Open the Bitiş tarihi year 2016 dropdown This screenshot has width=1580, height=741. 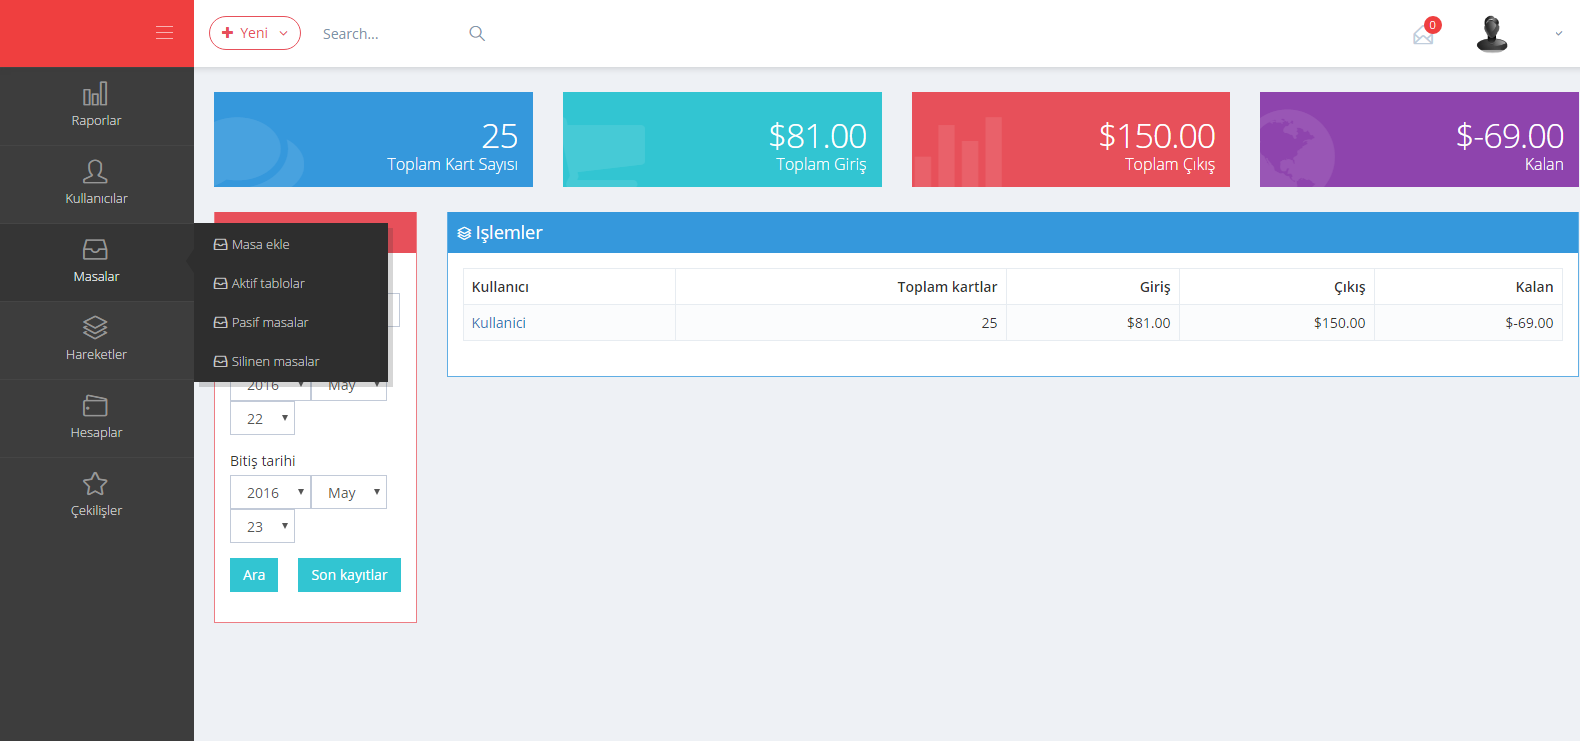pos(270,492)
